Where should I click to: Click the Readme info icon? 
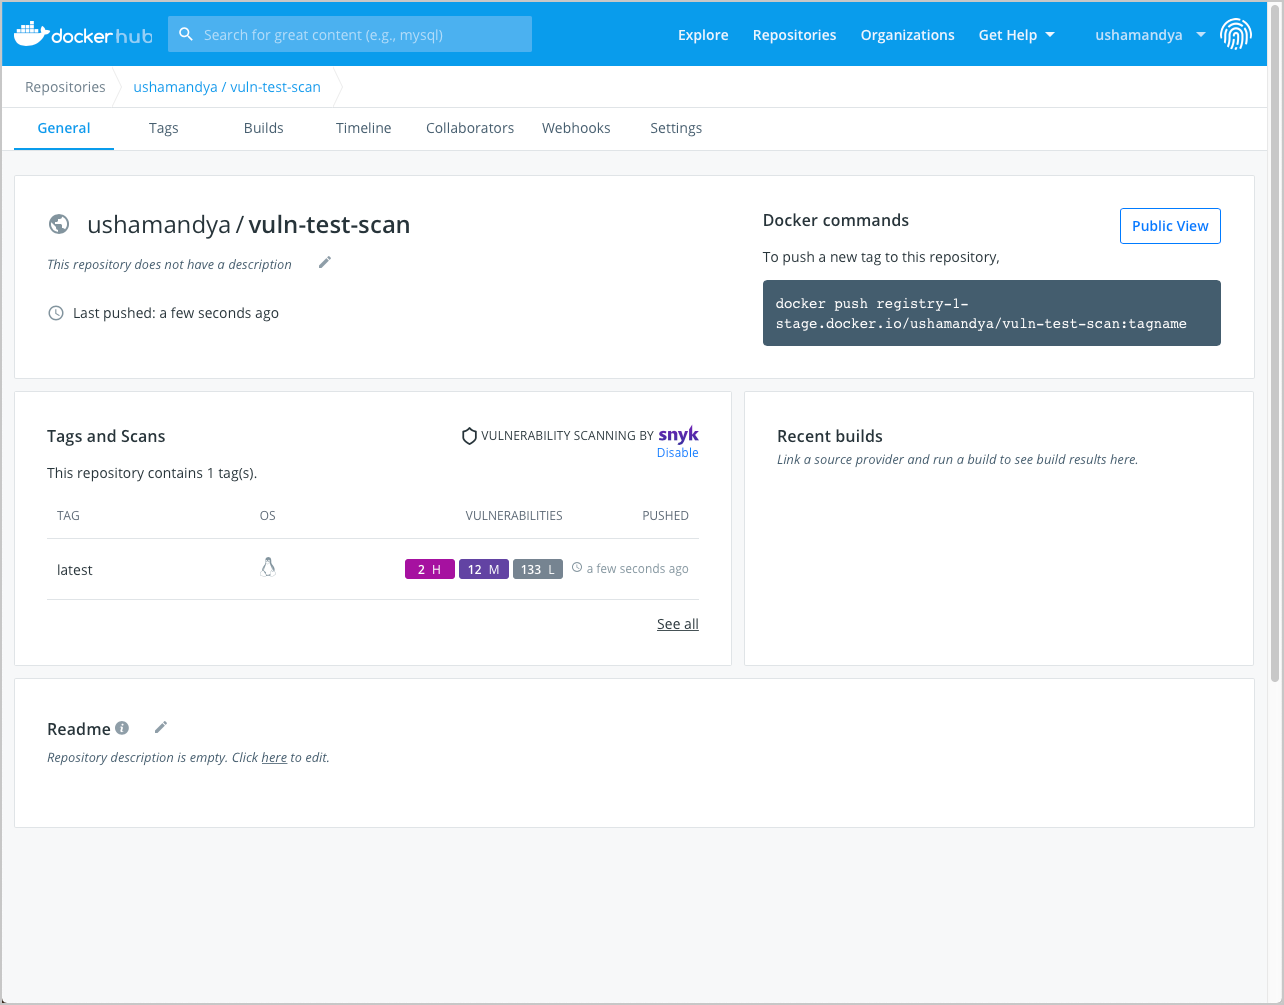(122, 728)
